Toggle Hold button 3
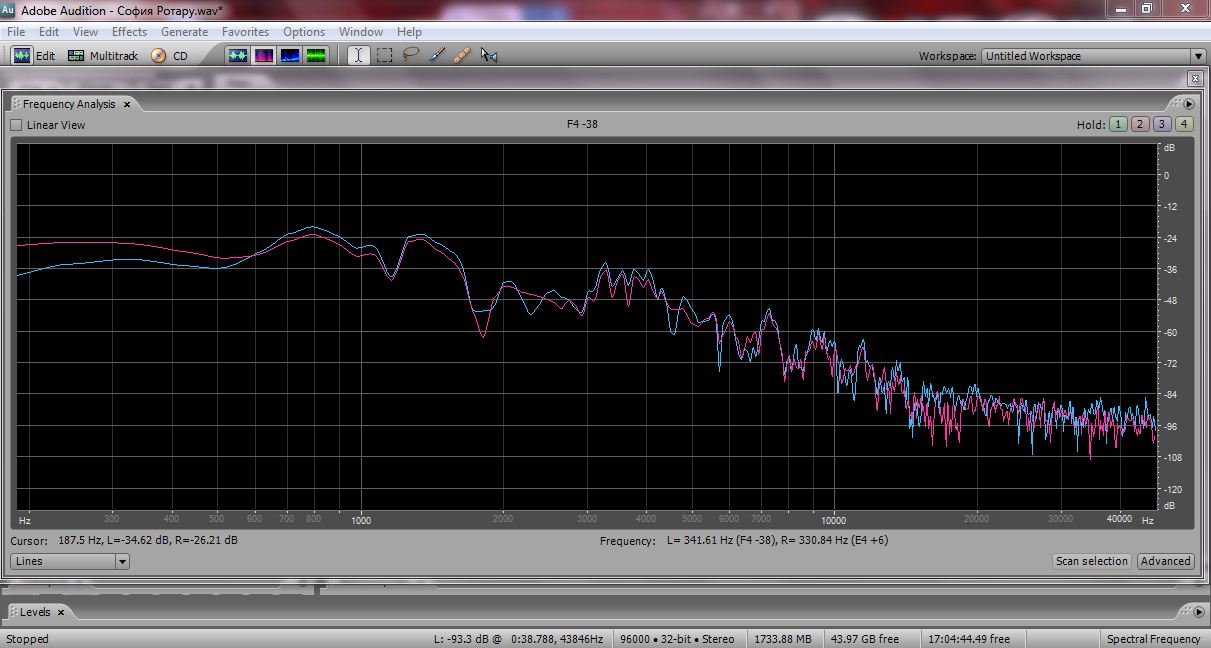 (x=1161, y=125)
